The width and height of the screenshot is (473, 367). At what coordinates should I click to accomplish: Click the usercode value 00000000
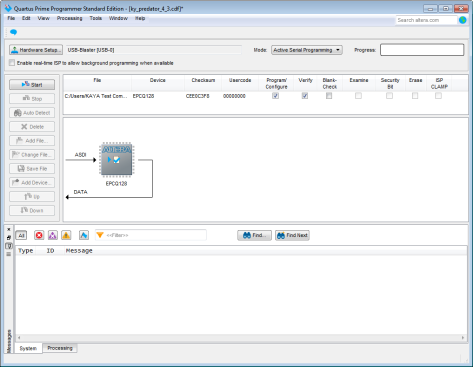[234, 96]
